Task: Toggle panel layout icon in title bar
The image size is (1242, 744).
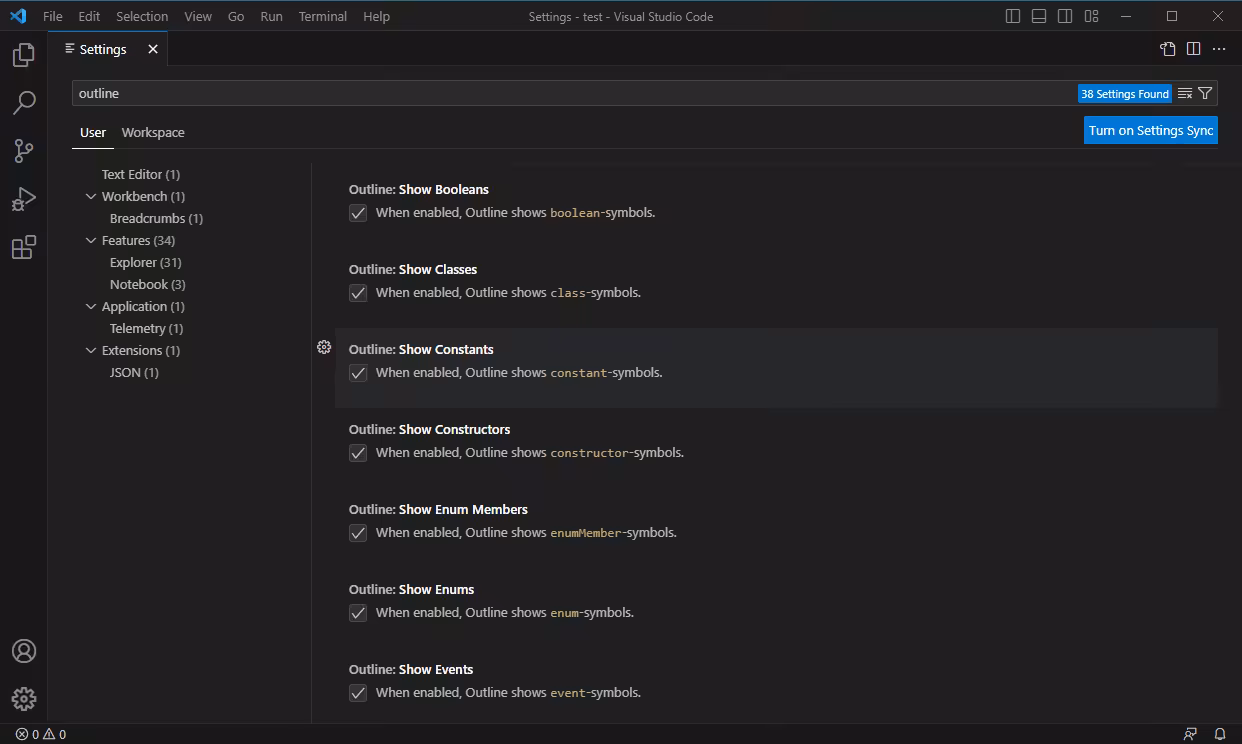Action: tap(1039, 16)
